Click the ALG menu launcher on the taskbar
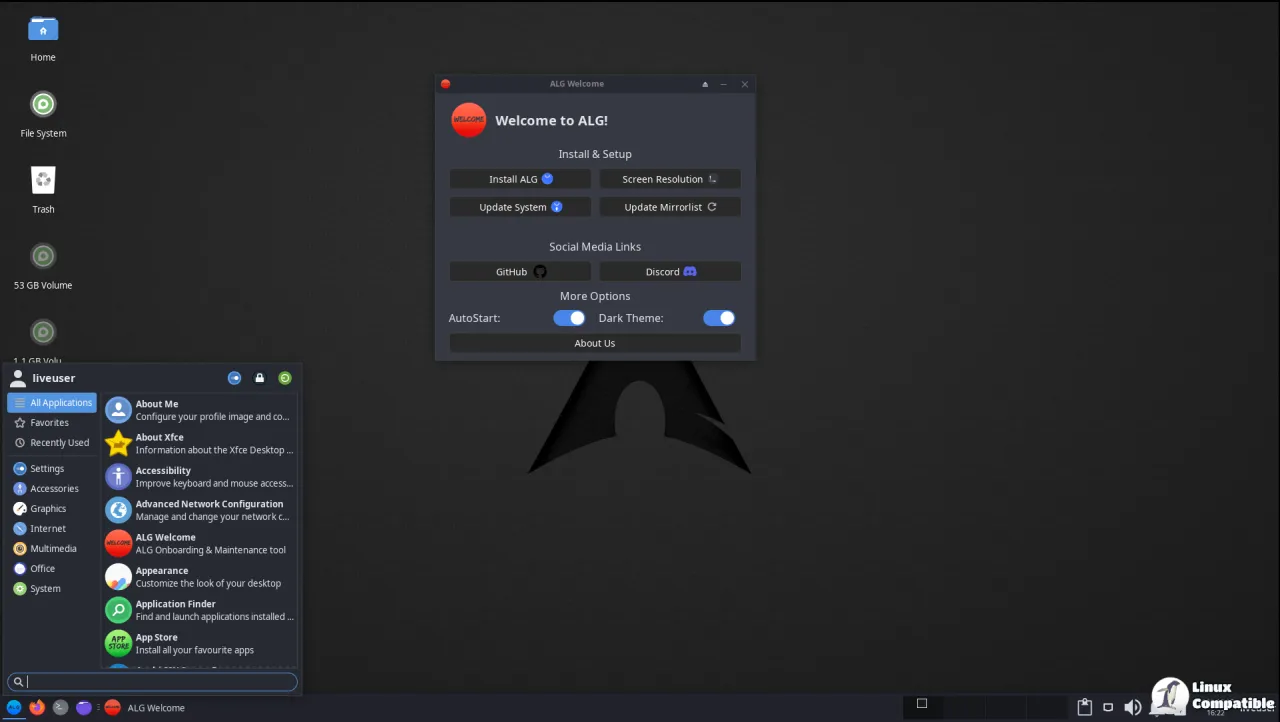Viewport: 1280px width, 722px height. 14,707
